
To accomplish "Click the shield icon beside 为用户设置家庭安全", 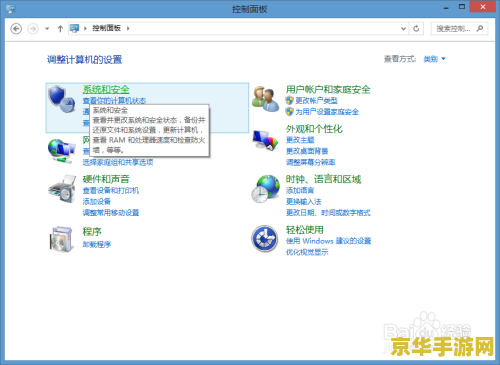I will [x=289, y=112].
